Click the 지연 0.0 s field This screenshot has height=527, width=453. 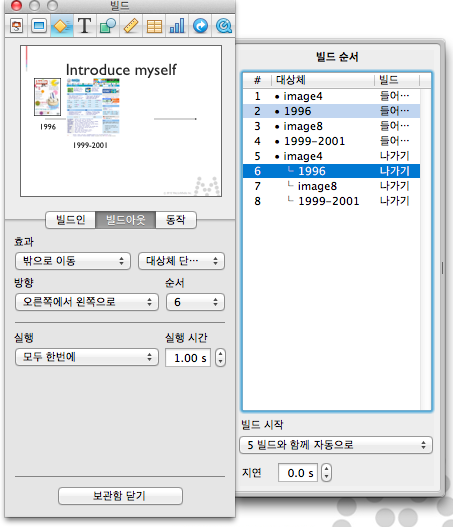tap(298, 473)
